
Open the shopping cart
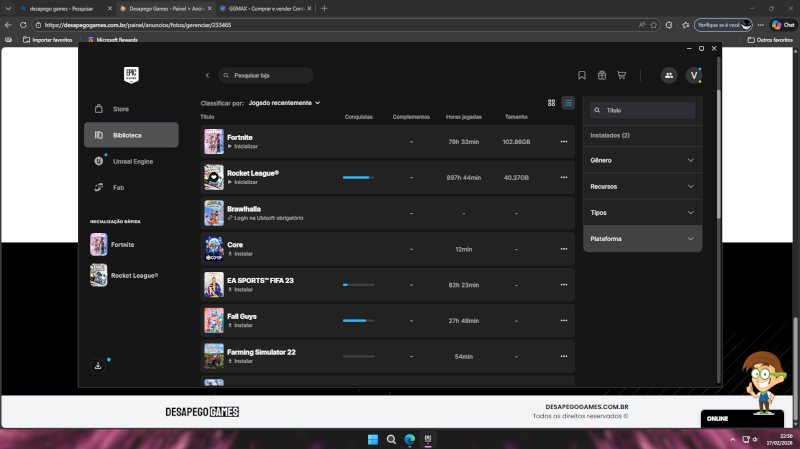coord(621,75)
